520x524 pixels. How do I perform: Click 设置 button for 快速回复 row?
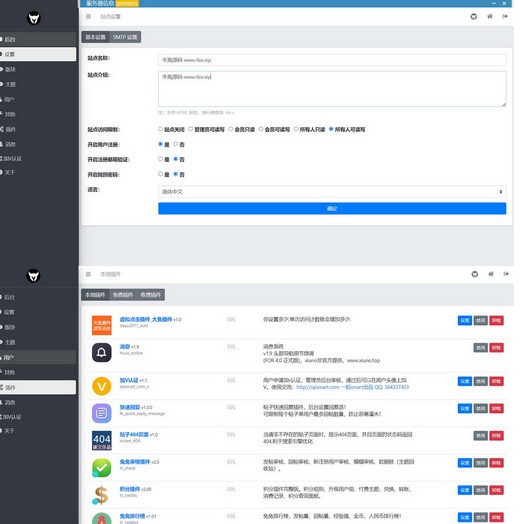point(465,408)
